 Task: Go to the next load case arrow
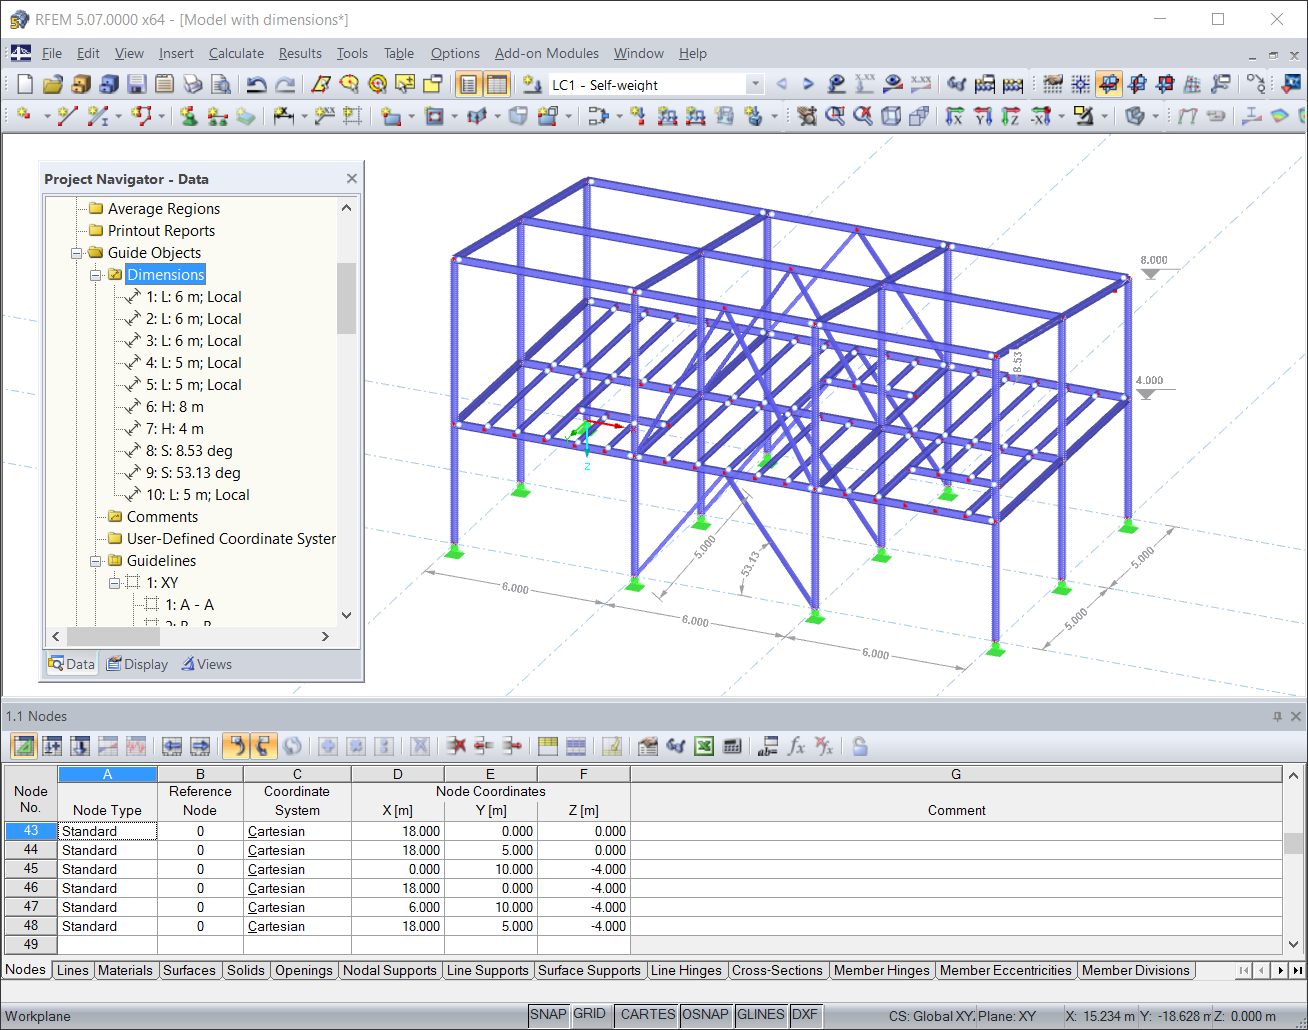pyautogui.click(x=808, y=85)
